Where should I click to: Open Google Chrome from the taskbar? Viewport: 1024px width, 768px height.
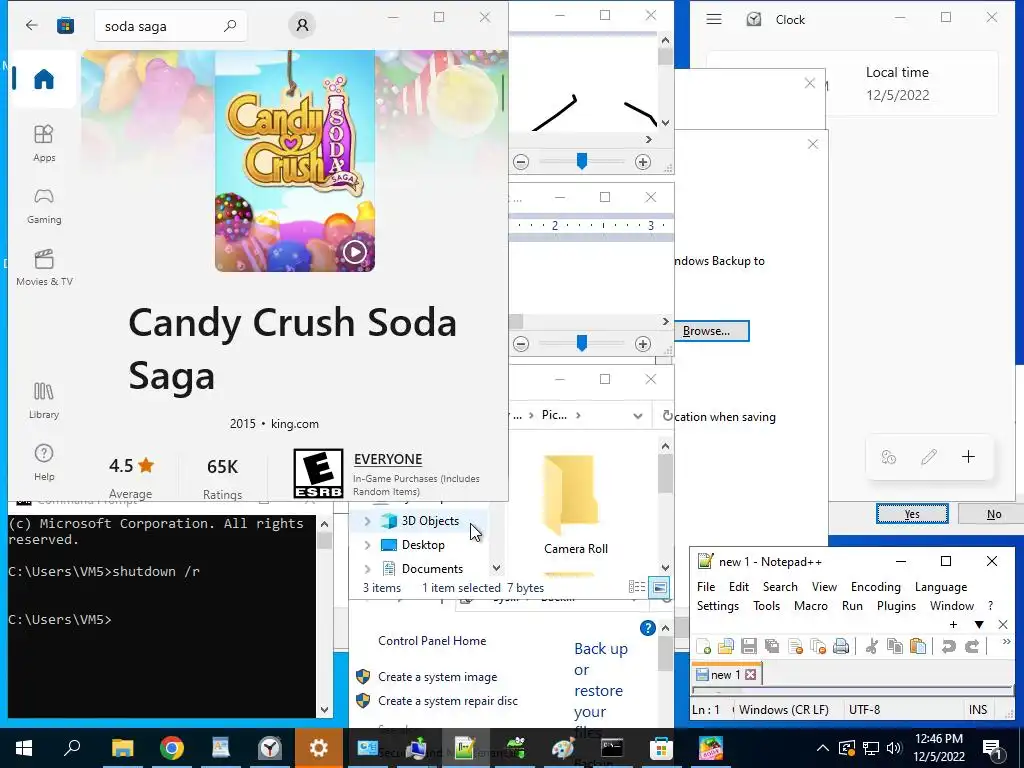(x=172, y=748)
